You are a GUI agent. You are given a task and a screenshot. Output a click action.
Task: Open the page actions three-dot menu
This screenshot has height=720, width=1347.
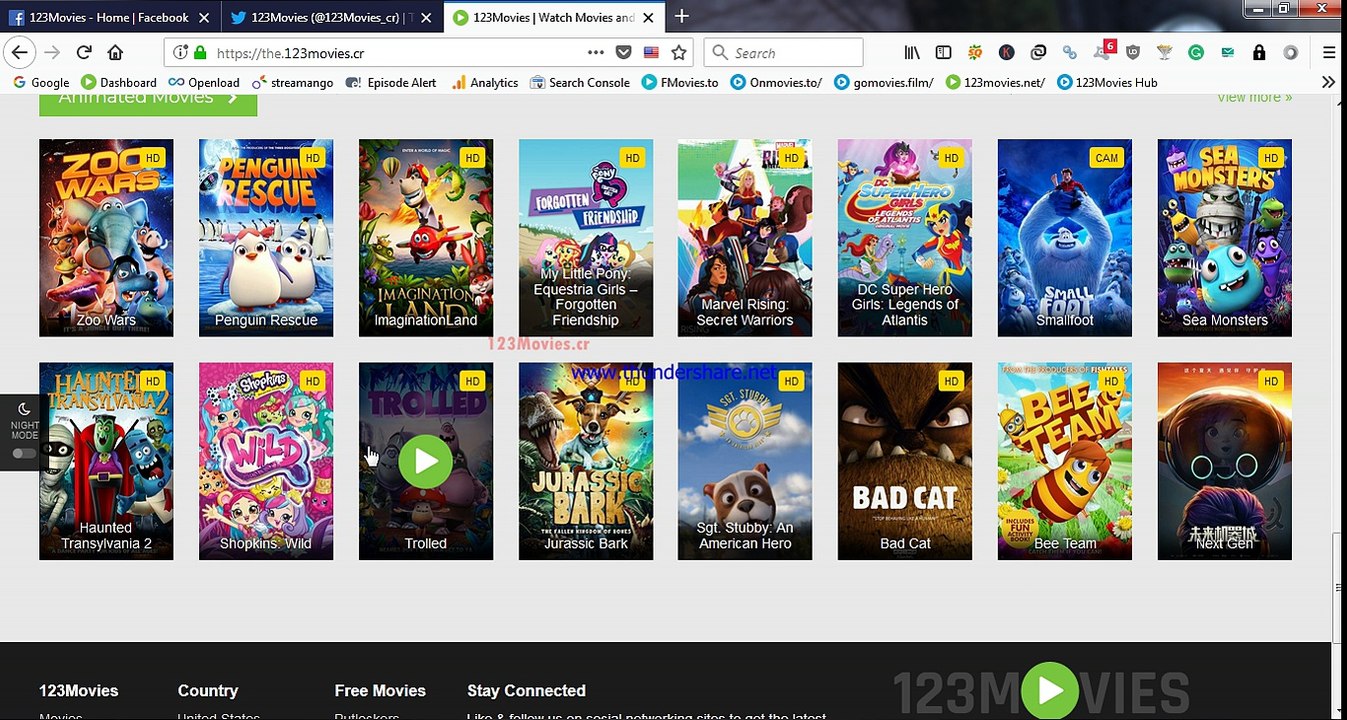point(596,53)
